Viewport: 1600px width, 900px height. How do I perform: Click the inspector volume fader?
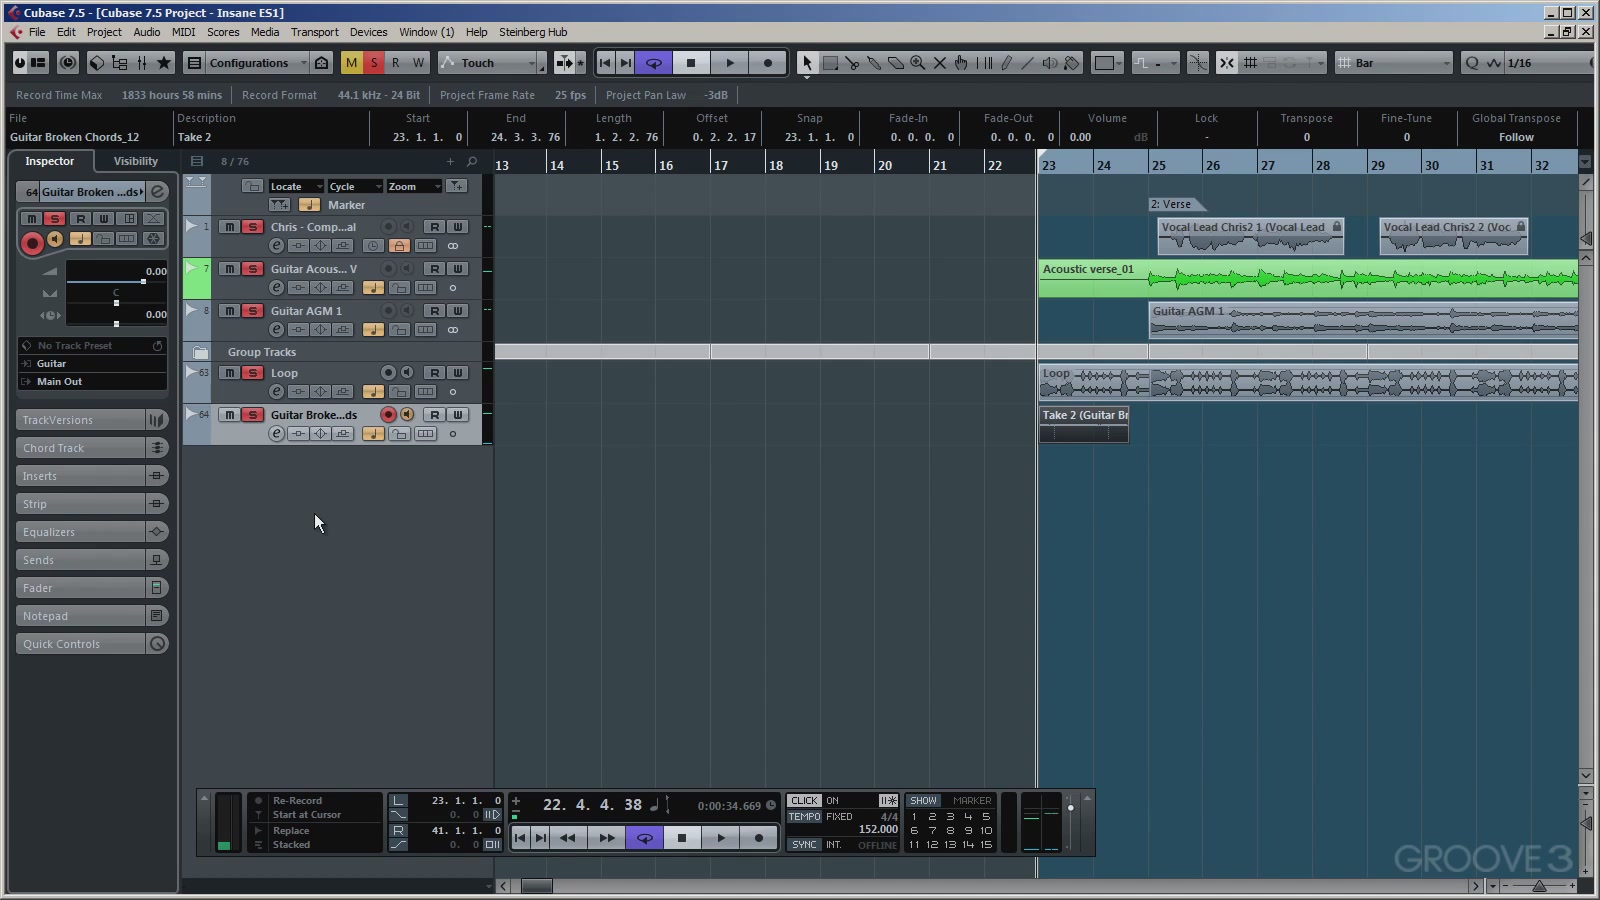pos(143,281)
